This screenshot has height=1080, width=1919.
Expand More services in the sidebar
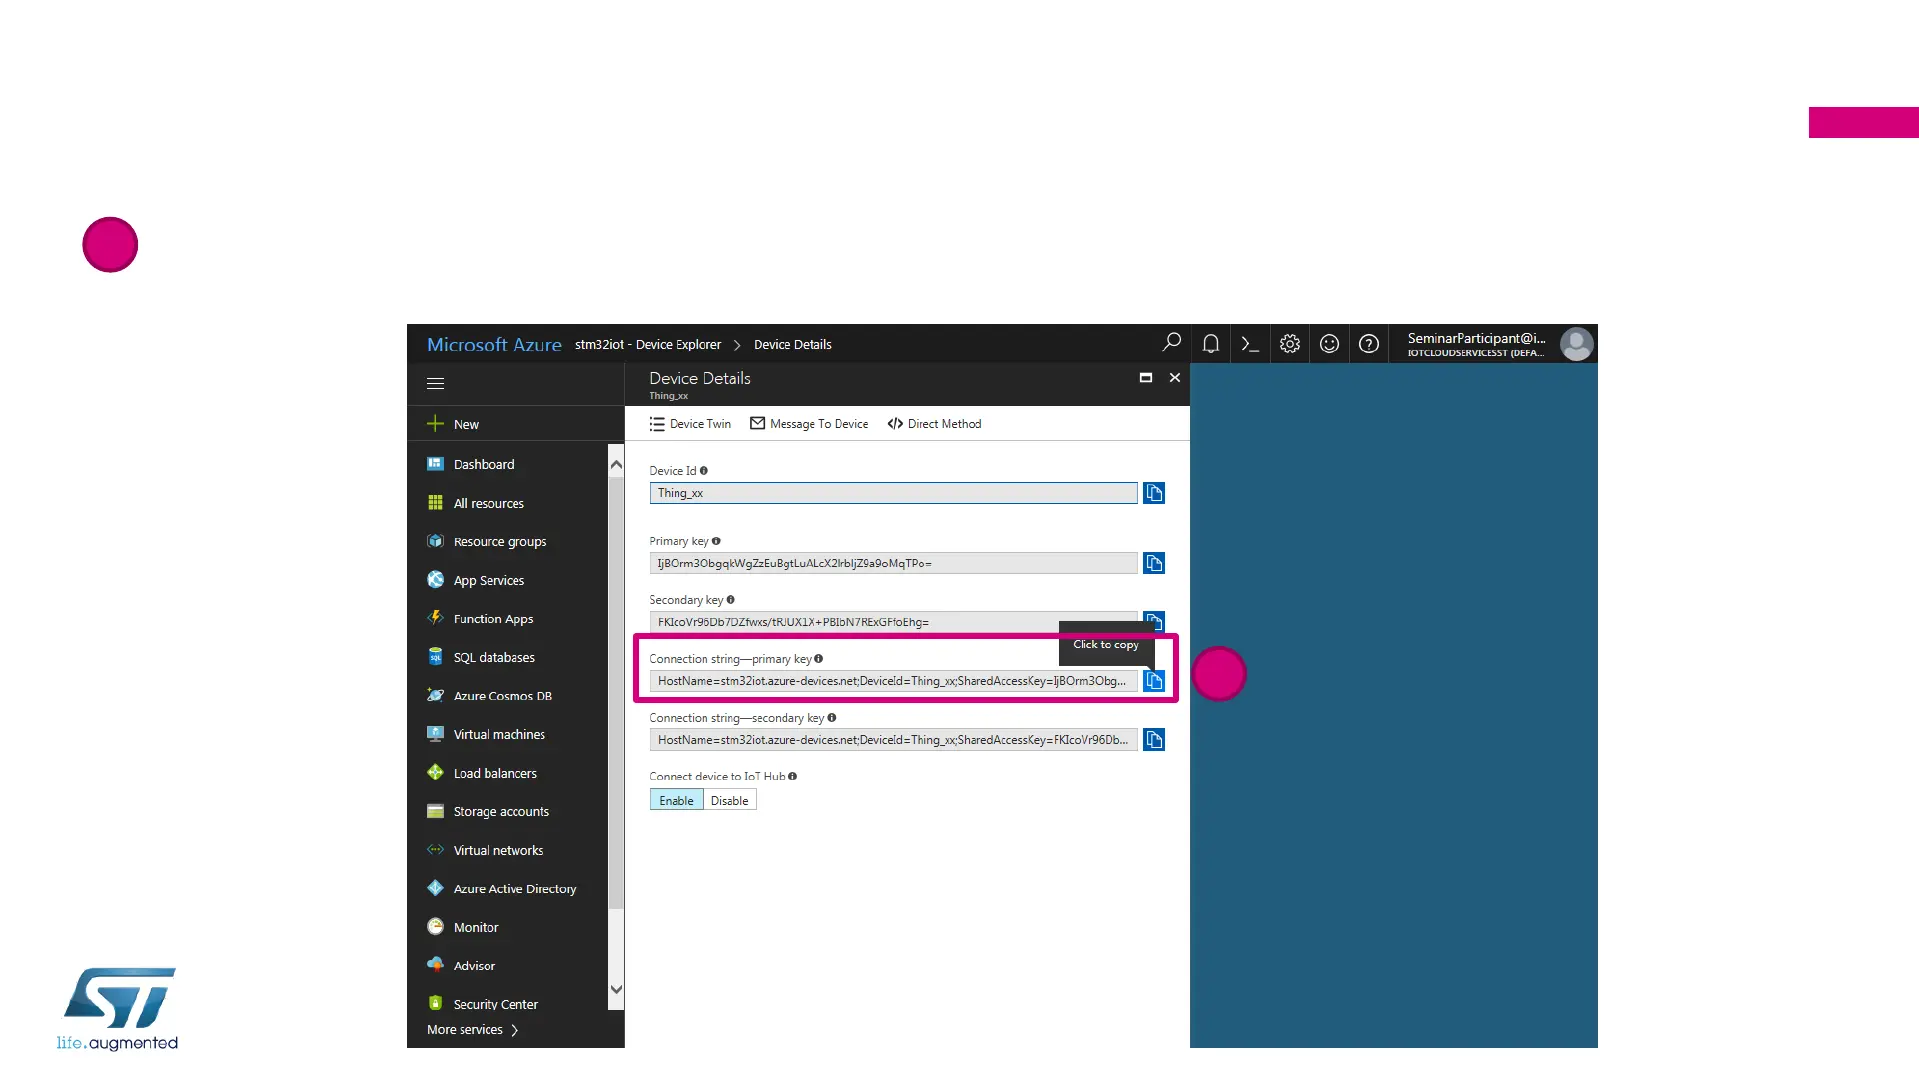pyautogui.click(x=472, y=1030)
